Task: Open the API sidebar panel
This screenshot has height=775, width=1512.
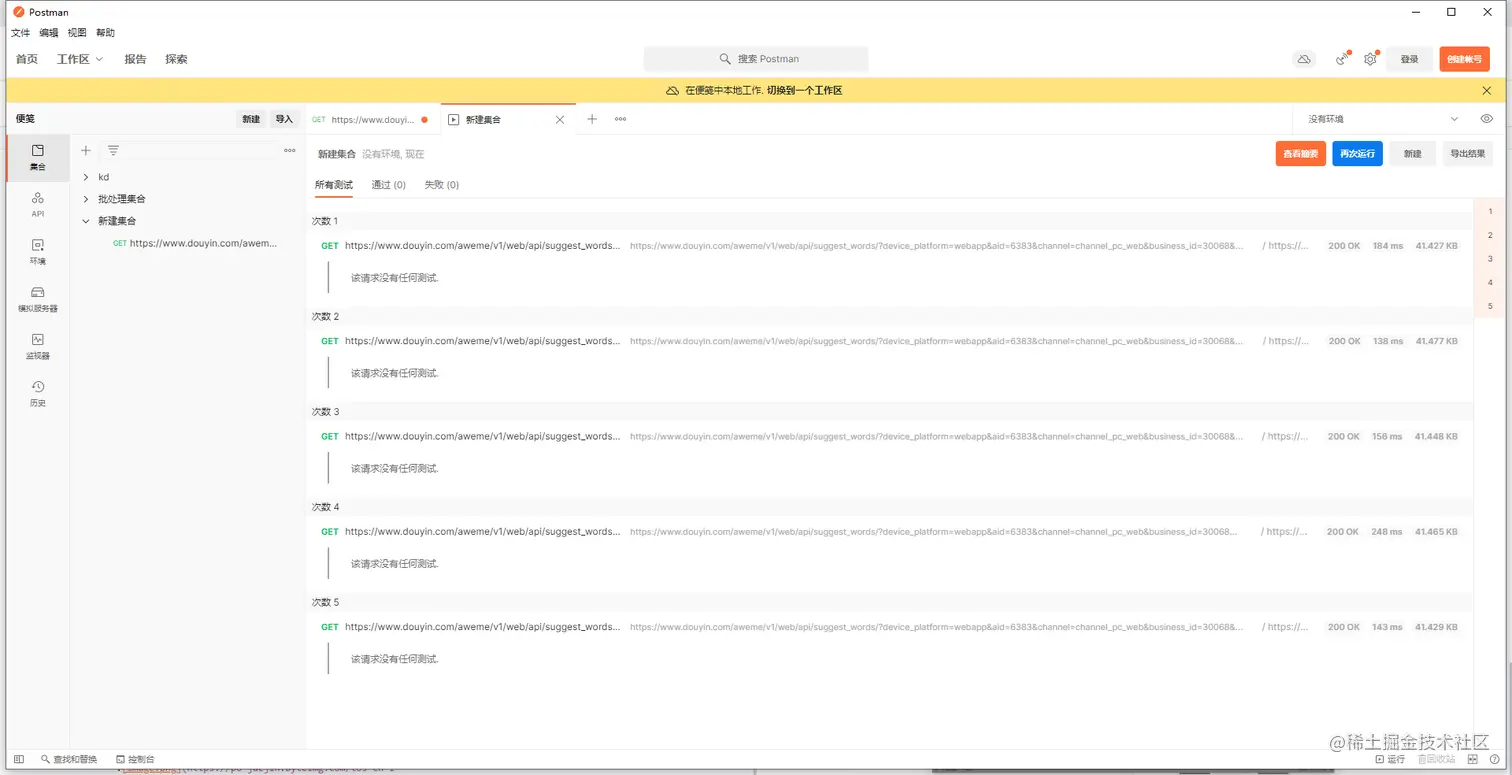Action: 37,204
